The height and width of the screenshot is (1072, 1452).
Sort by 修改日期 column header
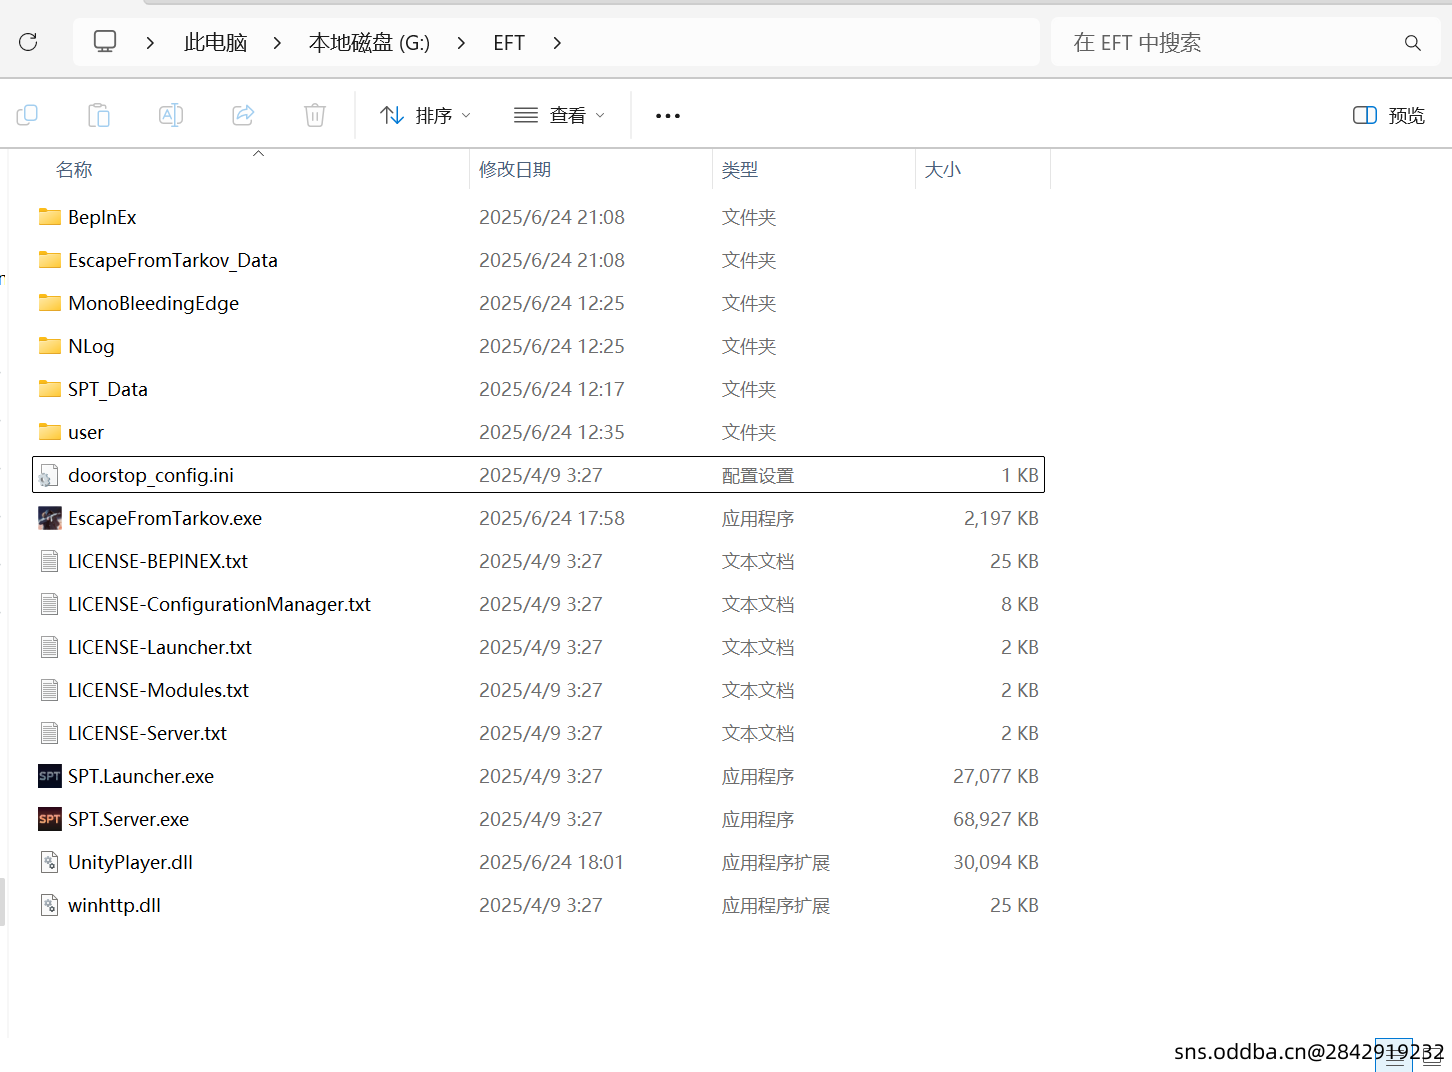515,170
